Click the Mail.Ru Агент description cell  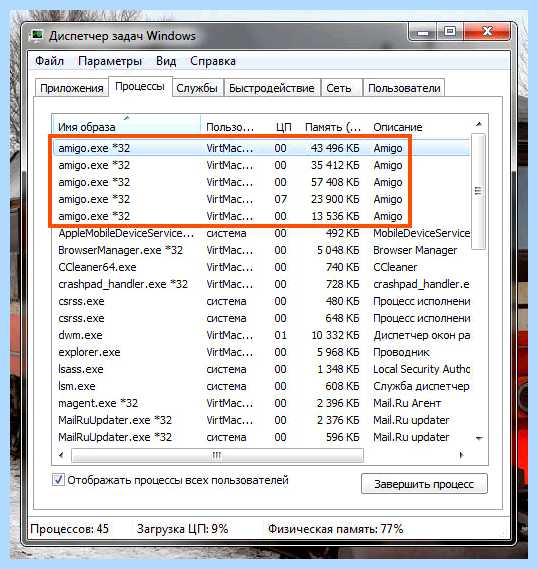[407, 403]
